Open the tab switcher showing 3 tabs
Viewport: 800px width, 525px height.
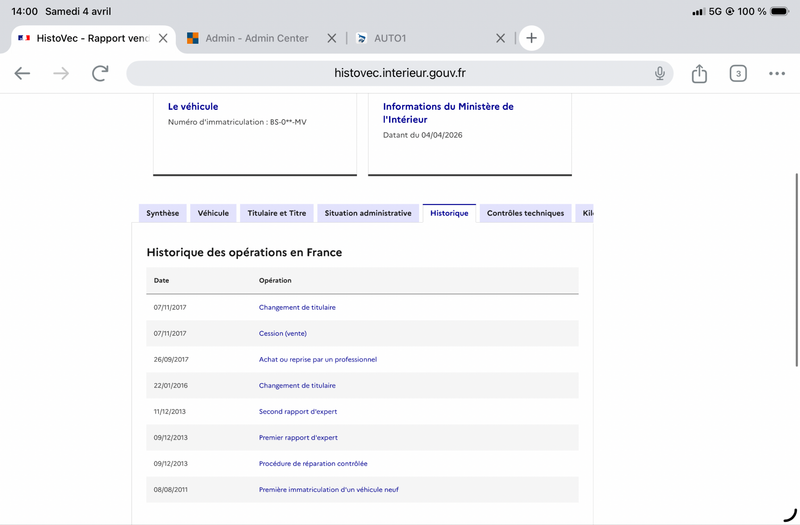pos(738,73)
